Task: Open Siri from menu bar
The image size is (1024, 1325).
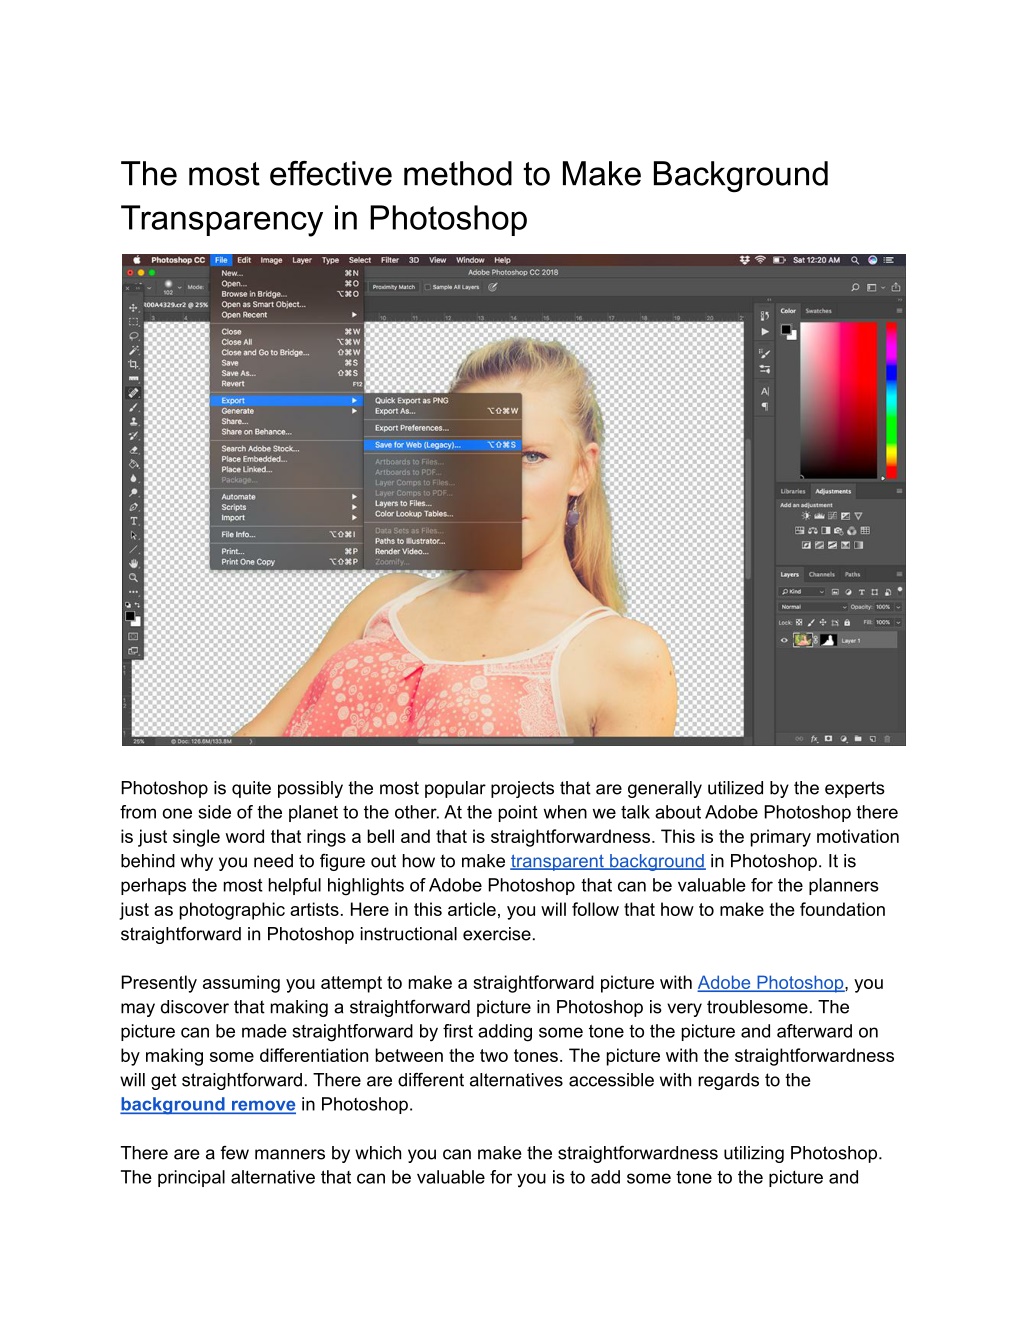Action: (872, 260)
